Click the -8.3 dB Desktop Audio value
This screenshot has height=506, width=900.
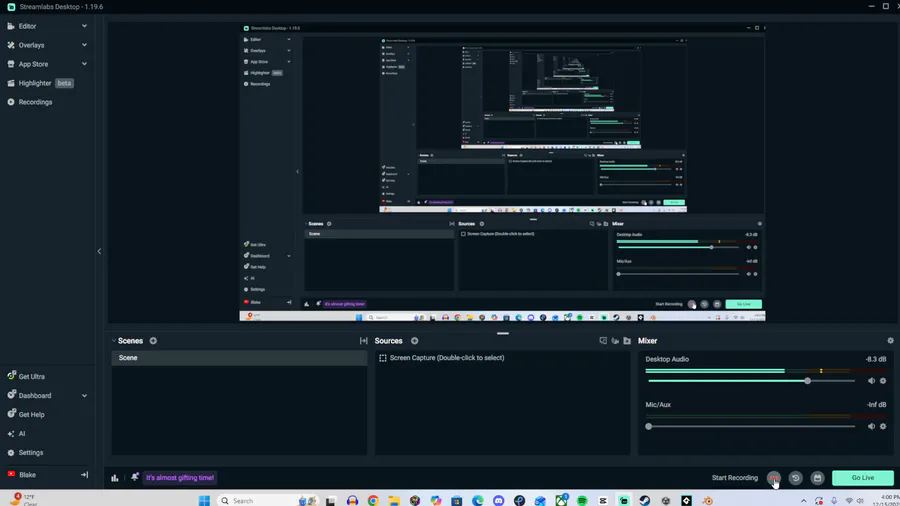[x=875, y=359]
